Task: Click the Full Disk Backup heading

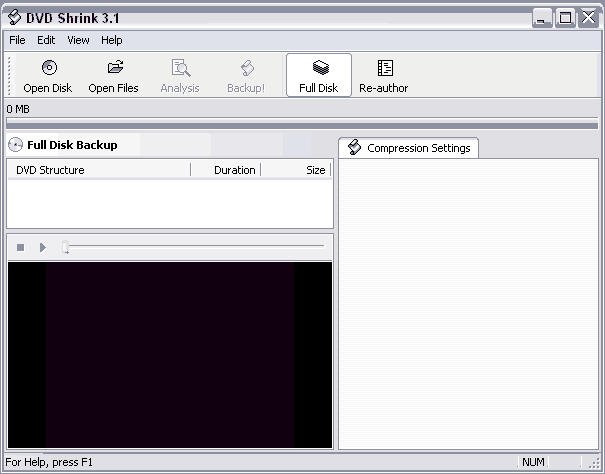Action: [72, 145]
